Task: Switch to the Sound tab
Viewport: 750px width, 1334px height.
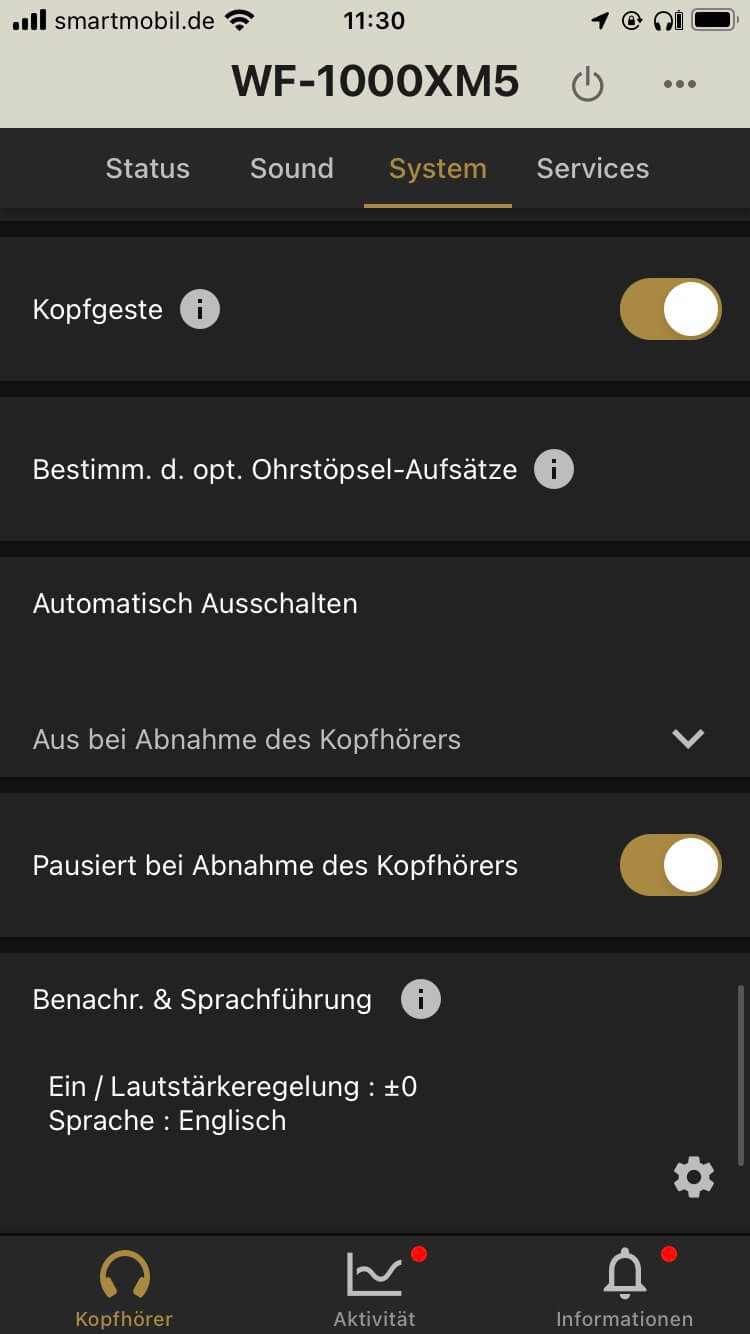Action: (292, 168)
